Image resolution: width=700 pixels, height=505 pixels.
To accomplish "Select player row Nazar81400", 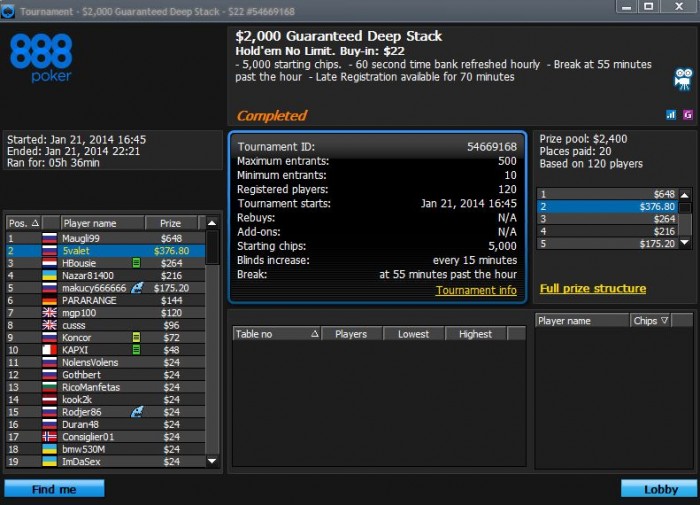I will coord(105,275).
